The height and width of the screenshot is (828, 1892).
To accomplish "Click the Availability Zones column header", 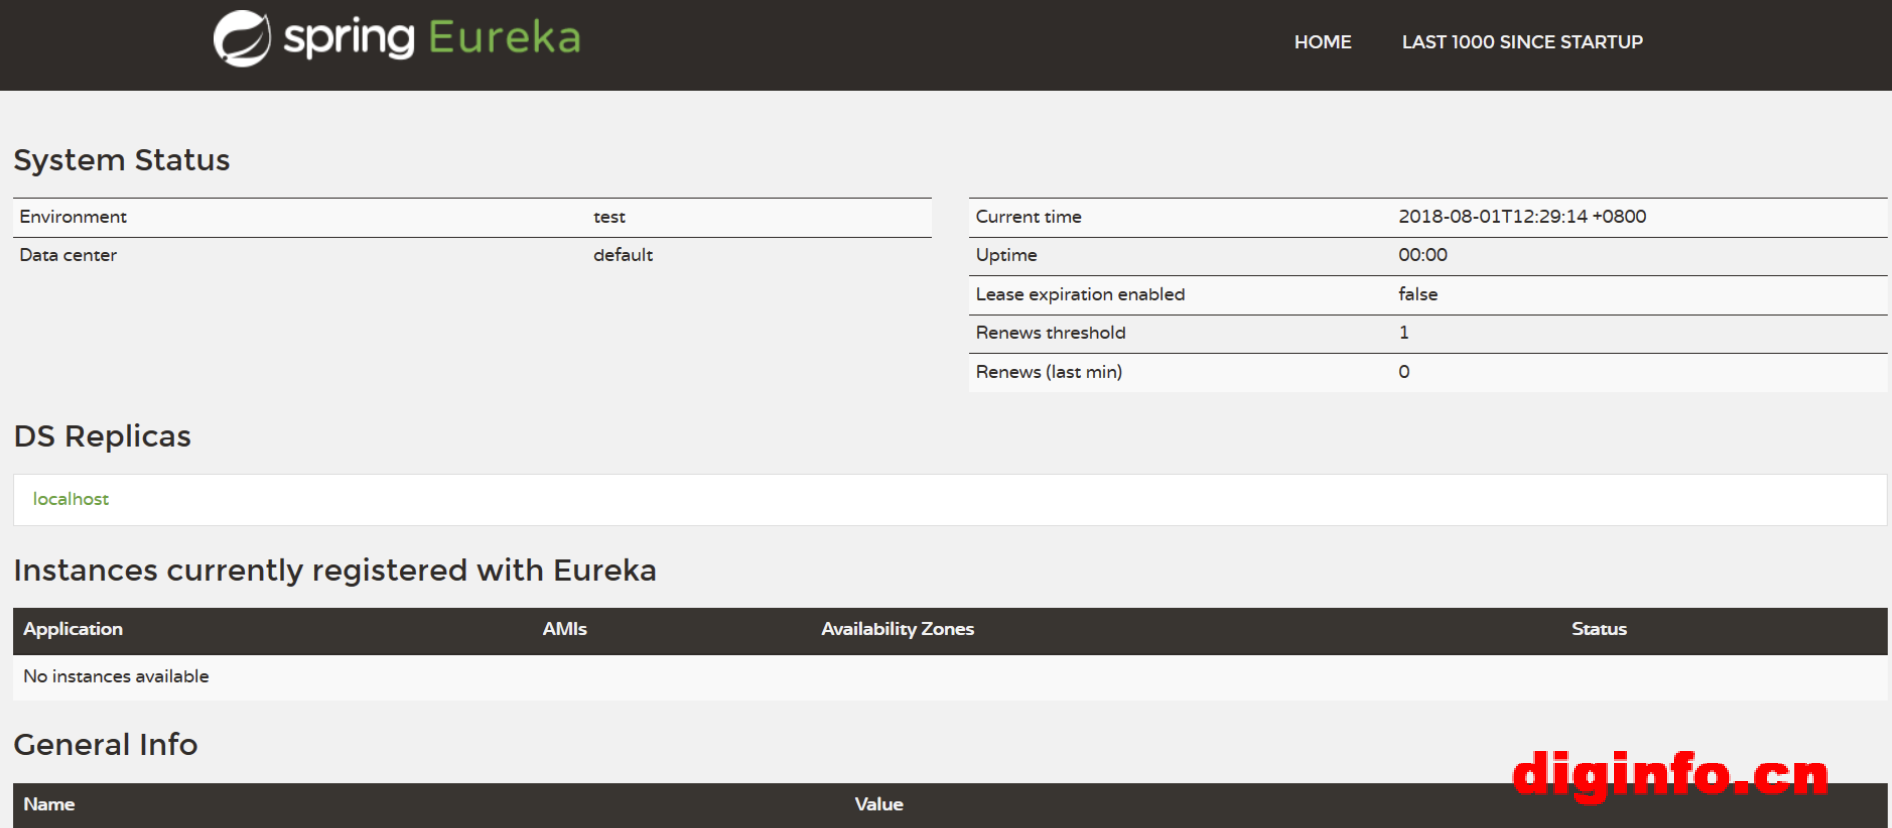I will click(x=897, y=629).
